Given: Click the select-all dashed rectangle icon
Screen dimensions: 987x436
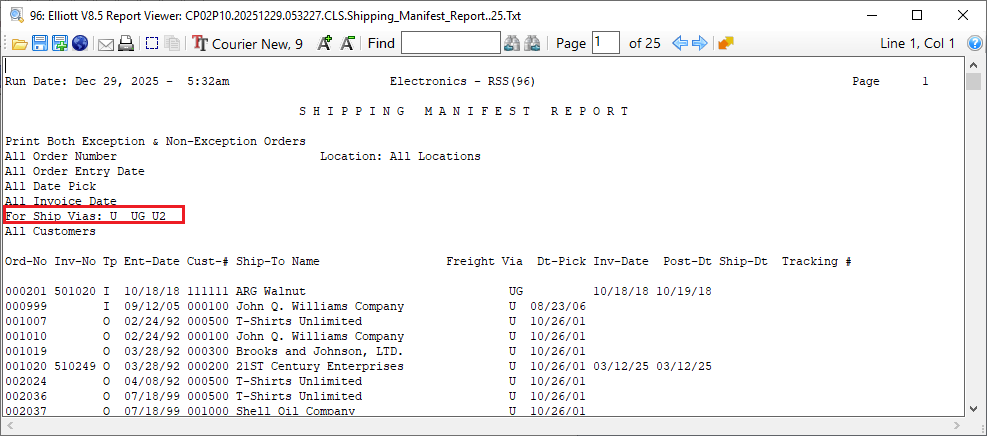Looking at the screenshot, I should (152, 43).
